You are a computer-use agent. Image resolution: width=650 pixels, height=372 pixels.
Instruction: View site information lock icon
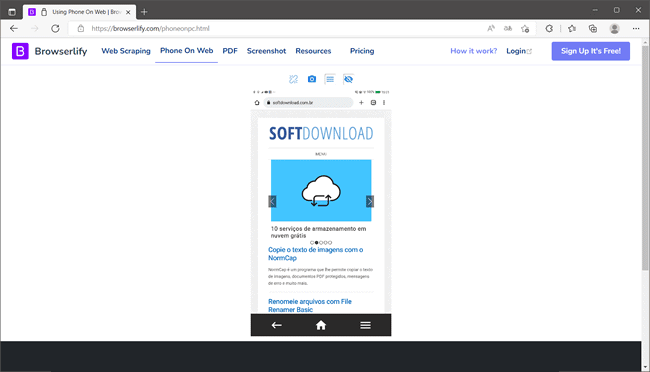[x=81, y=29]
